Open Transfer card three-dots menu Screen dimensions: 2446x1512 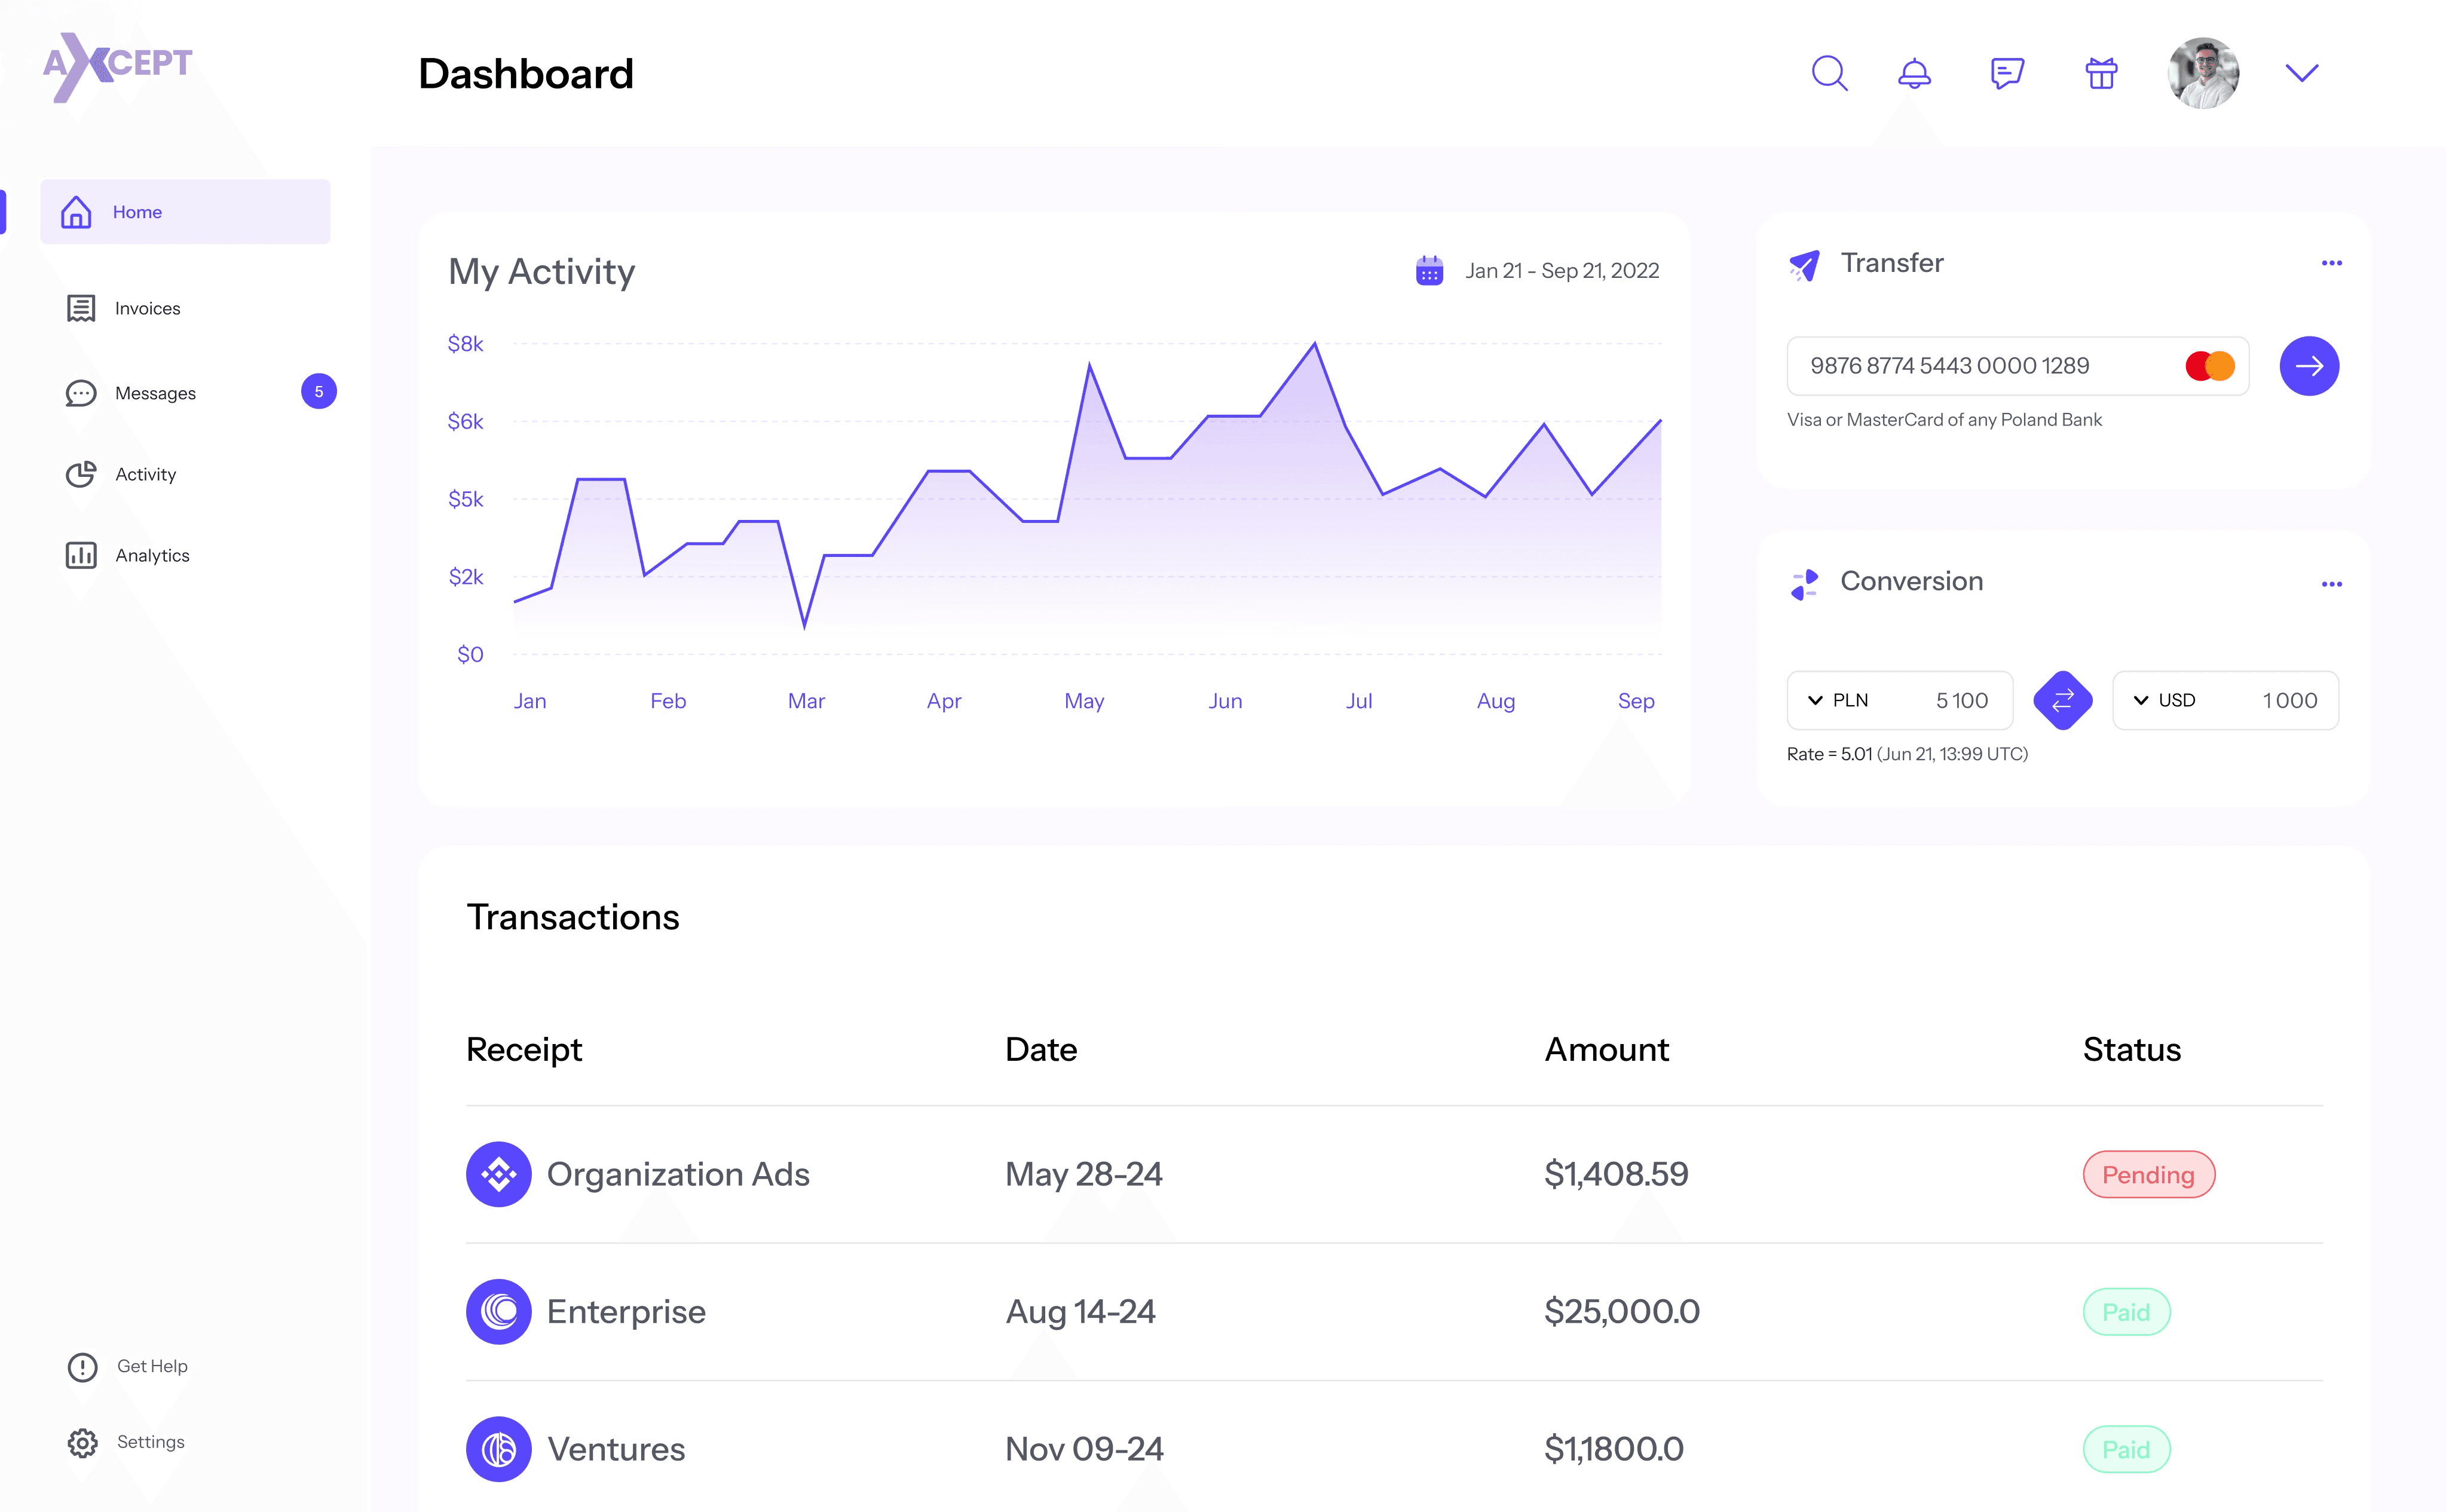coord(2331,263)
